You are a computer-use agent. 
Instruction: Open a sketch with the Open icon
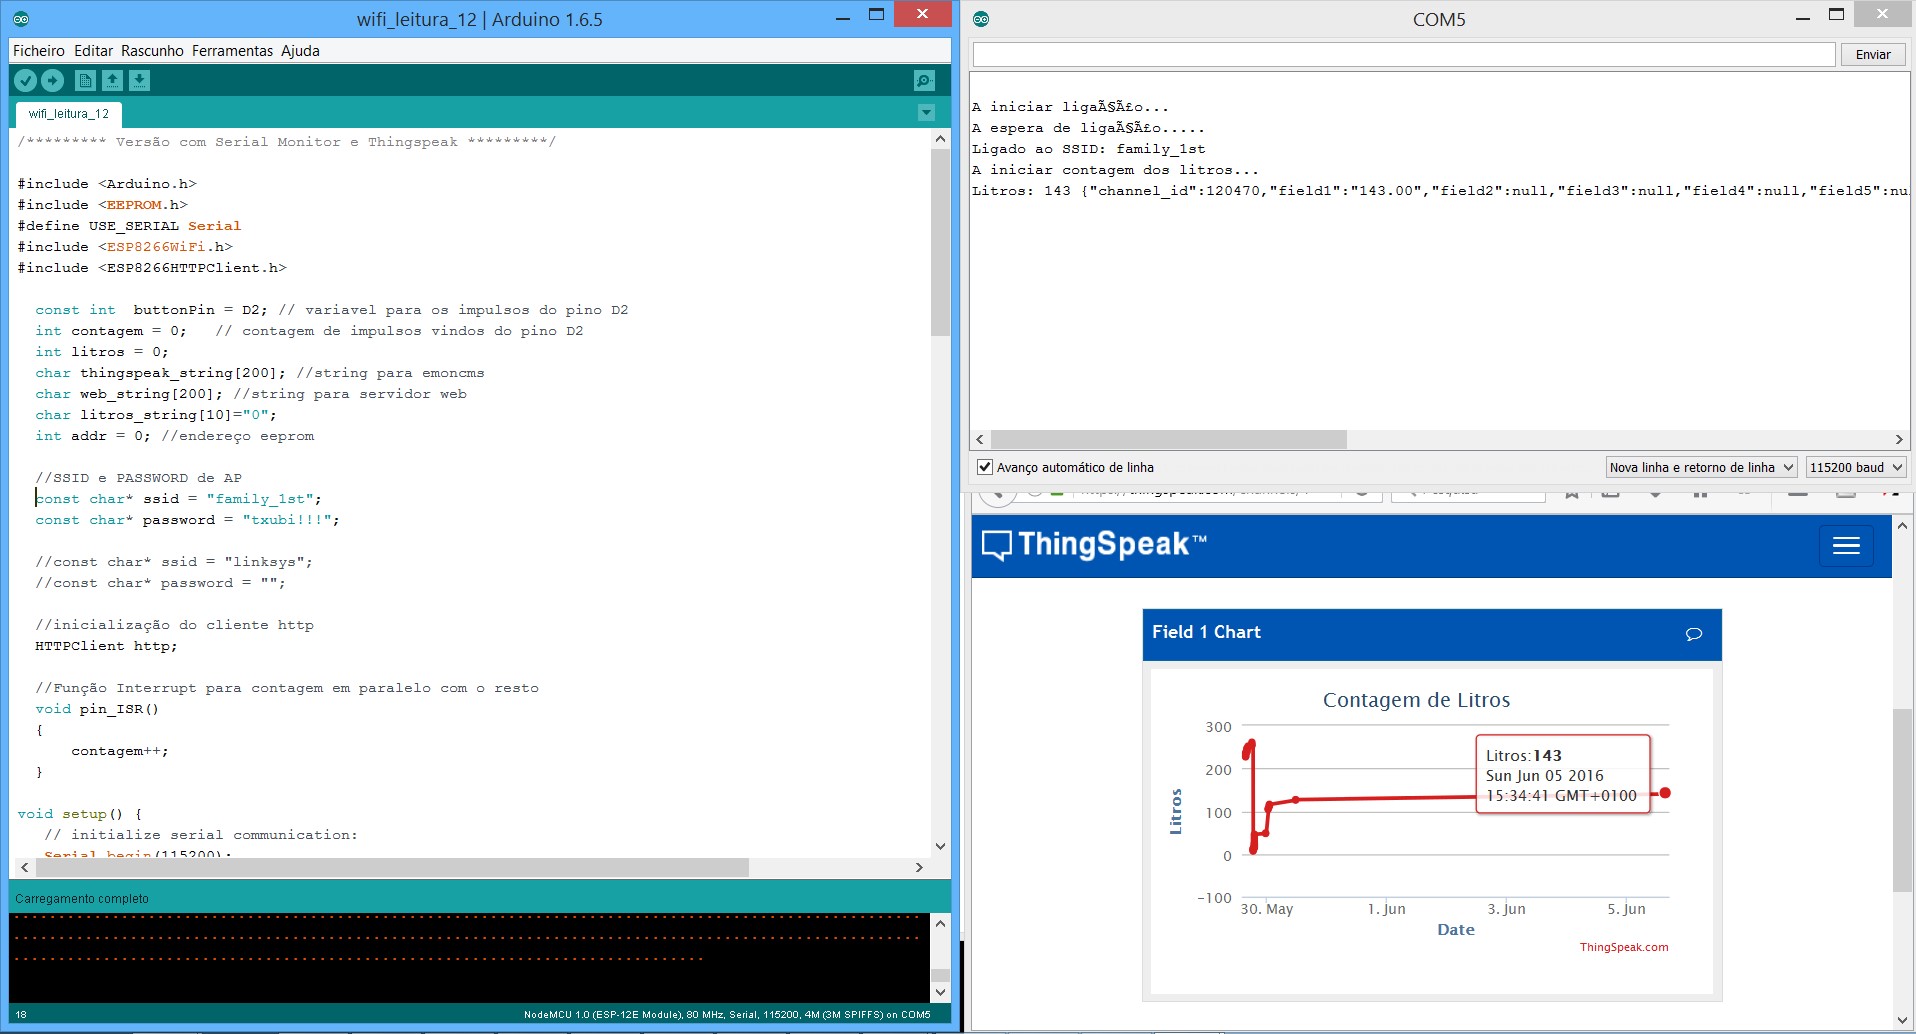[112, 81]
